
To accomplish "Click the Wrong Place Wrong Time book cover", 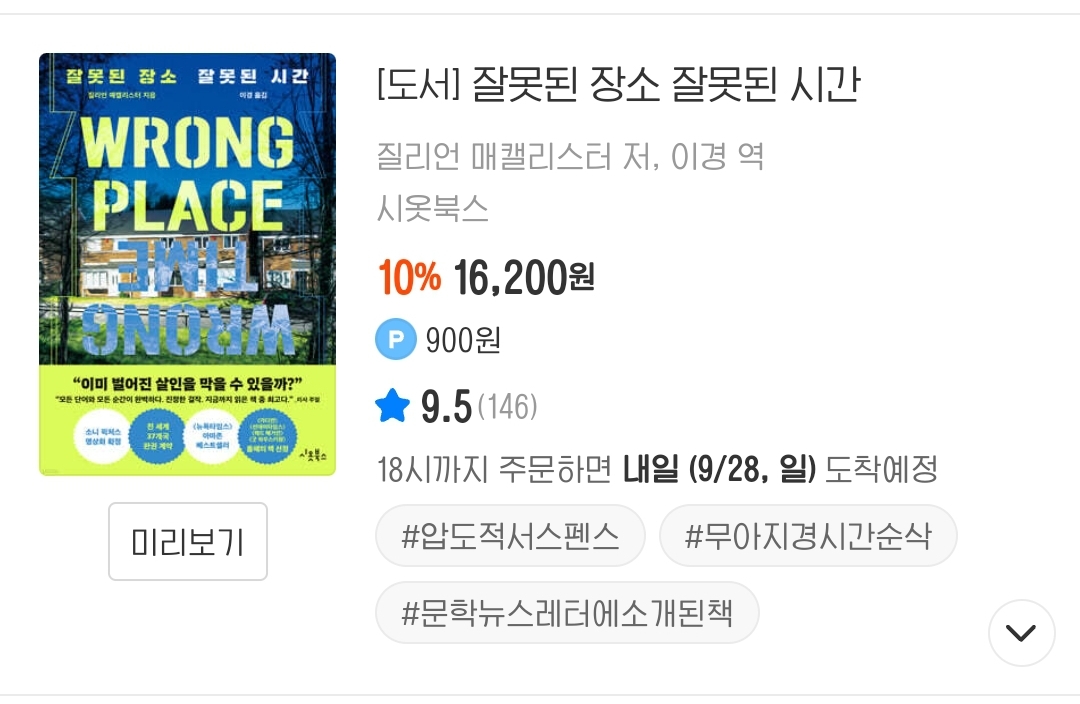I will pyautogui.click(x=187, y=264).
